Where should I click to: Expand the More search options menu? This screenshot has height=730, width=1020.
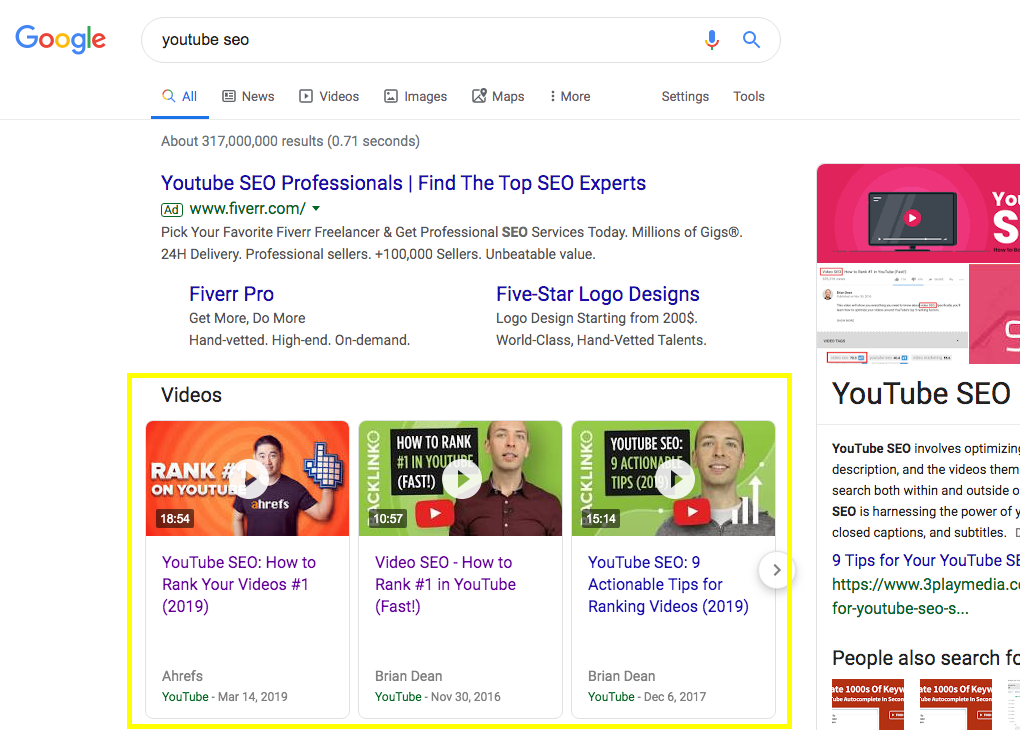point(570,96)
